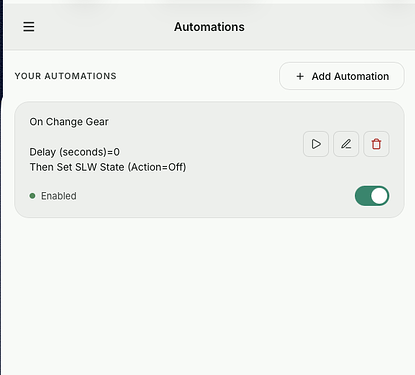Run the On Change Gear automation
This screenshot has width=415, height=375.
click(x=316, y=144)
